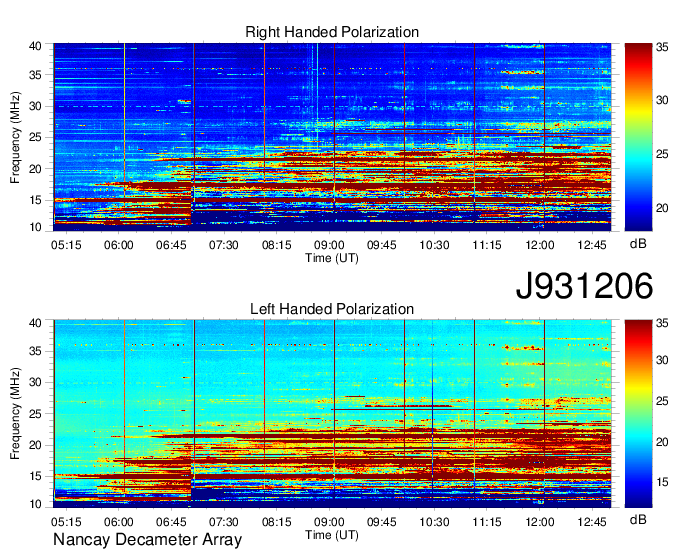Screen dimensions: 680x552
Task: Click the Right Handed plot's dB colorbar
Action: [x=638, y=137]
